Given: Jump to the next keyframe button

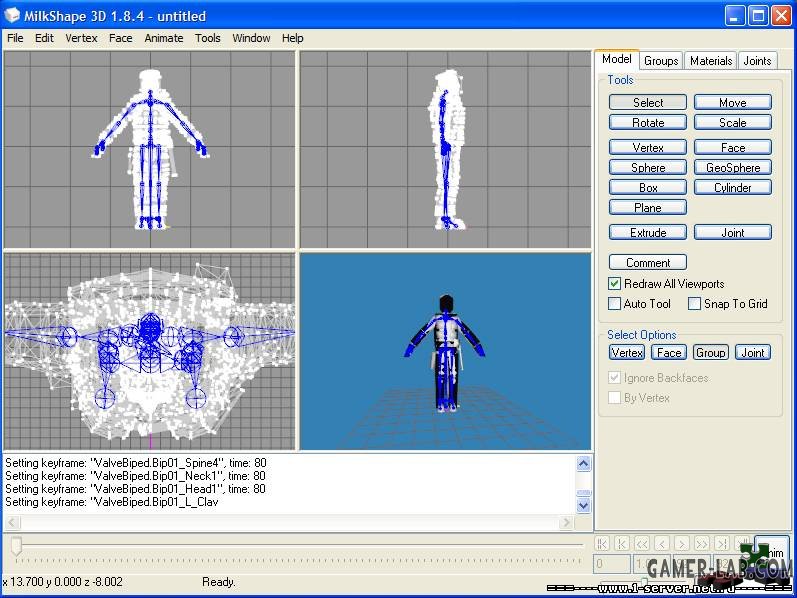Looking at the screenshot, I should pyautogui.click(x=722, y=544).
